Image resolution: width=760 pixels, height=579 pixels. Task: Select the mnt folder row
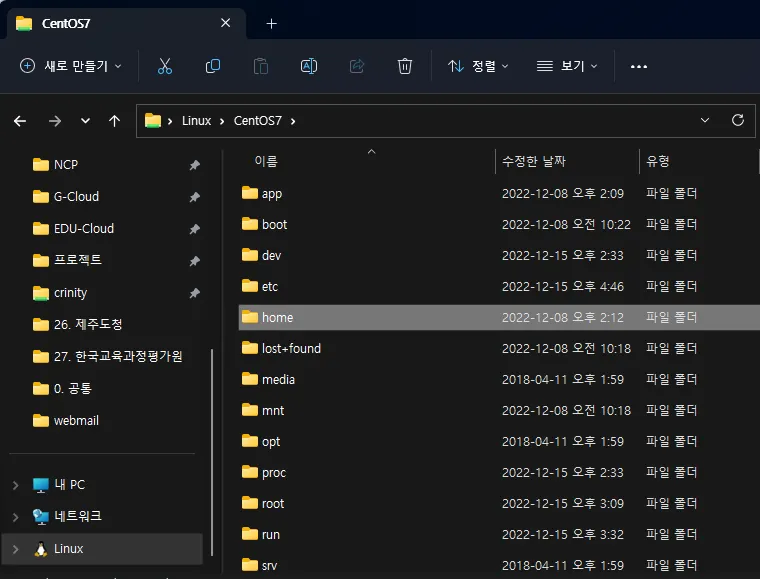point(499,410)
